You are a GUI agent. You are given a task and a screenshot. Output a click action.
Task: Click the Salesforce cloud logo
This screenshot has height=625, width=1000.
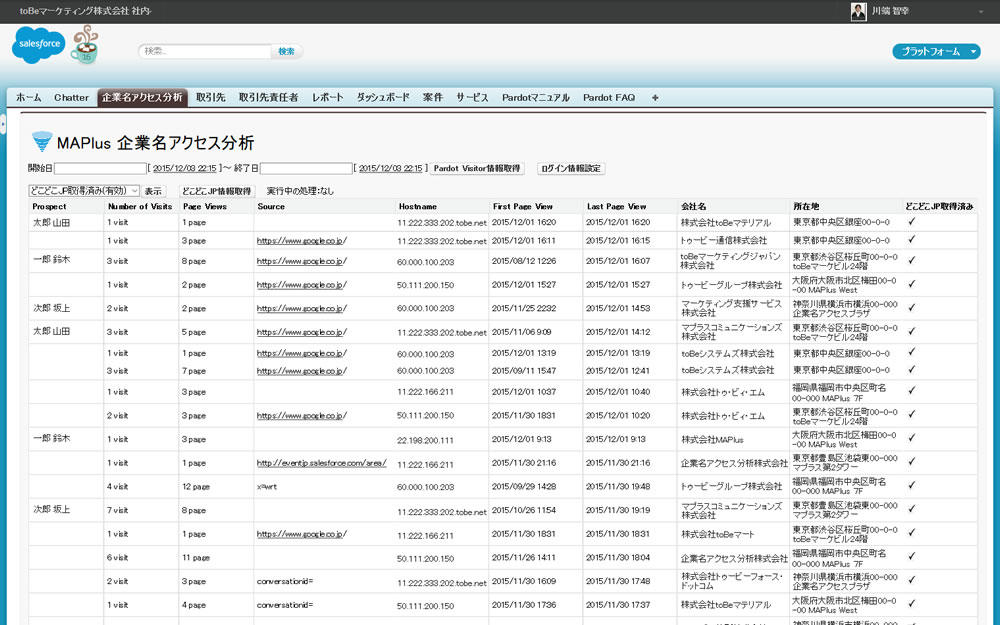38,44
